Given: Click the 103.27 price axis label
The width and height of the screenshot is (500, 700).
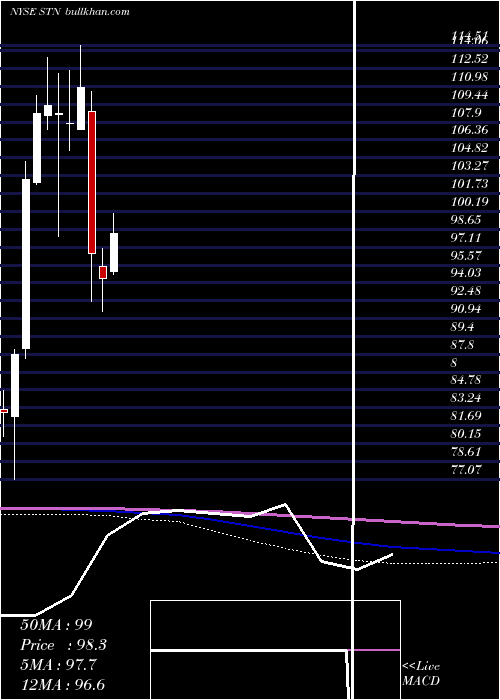Looking at the screenshot, I should click(x=469, y=166).
